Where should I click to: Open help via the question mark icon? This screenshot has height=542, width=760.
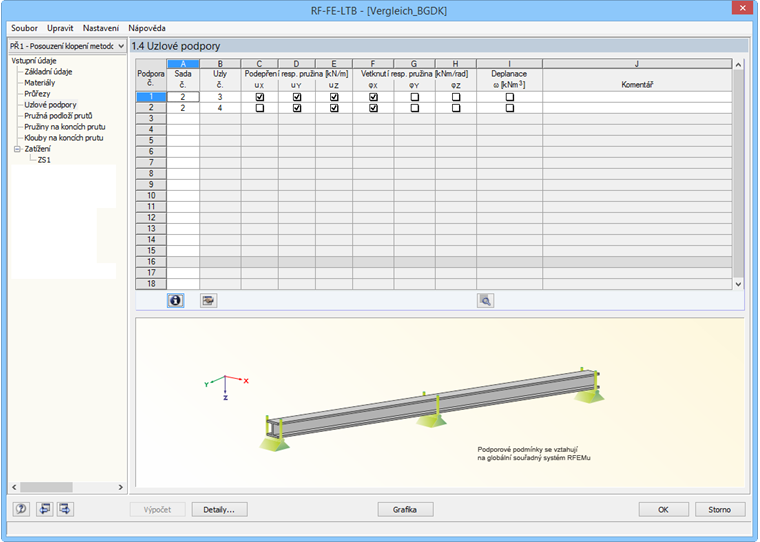[21, 509]
